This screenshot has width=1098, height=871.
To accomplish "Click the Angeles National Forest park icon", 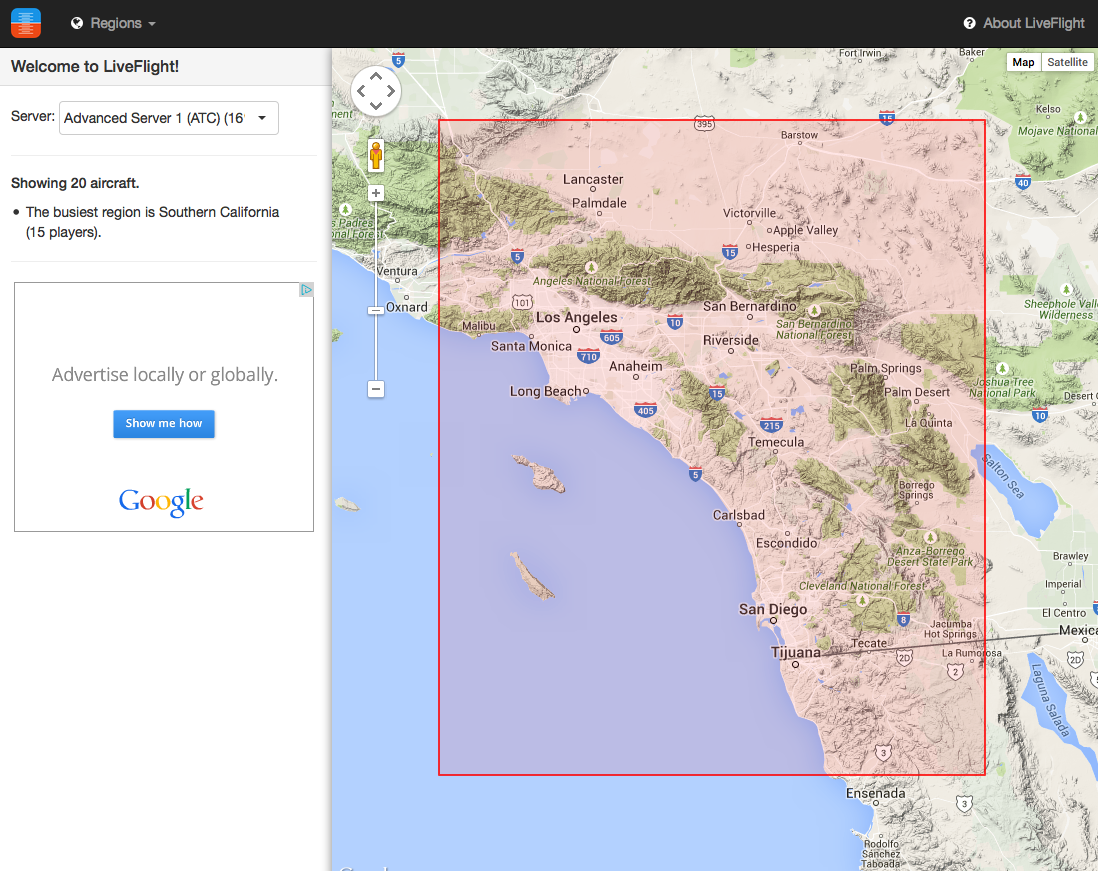I will tap(591, 267).
